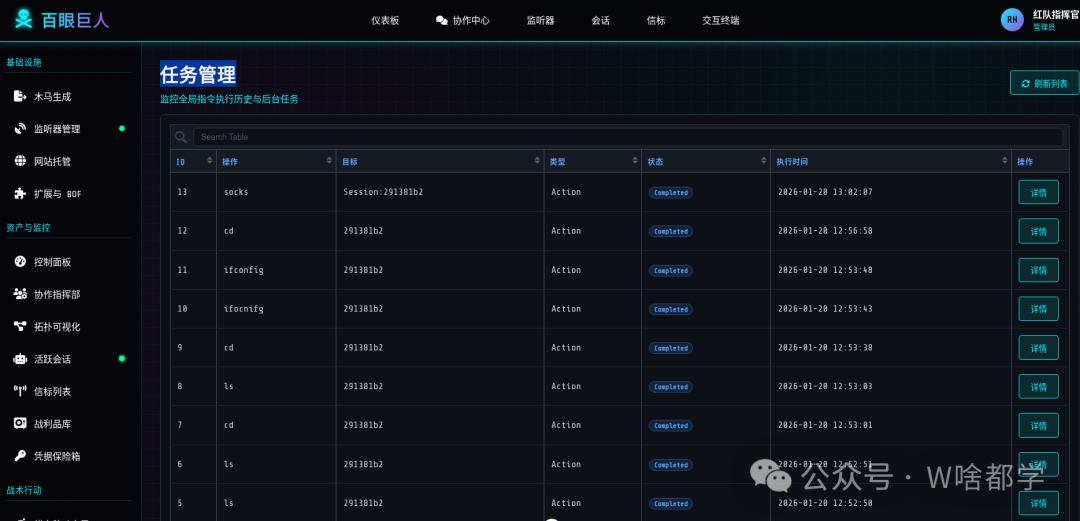Image resolution: width=1080 pixels, height=521 pixels.
Task: Click the 资产与监控 section label
Action: pyautogui.click(x=28, y=227)
